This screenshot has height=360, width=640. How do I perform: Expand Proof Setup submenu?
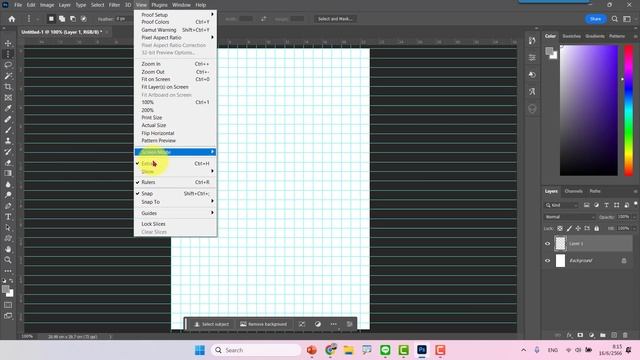[x=175, y=15]
